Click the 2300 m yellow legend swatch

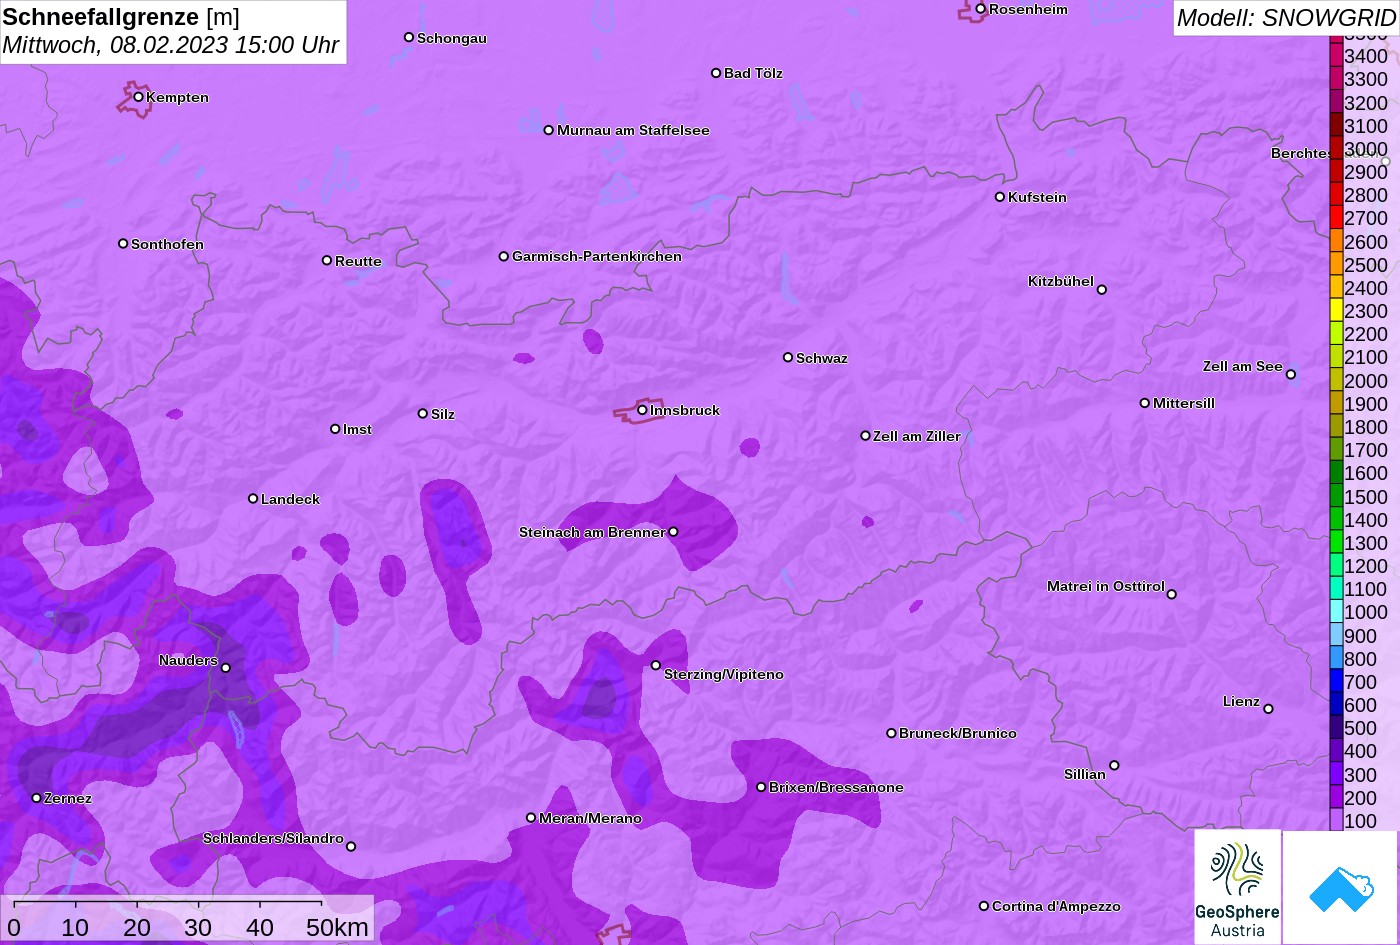pos(1336,311)
